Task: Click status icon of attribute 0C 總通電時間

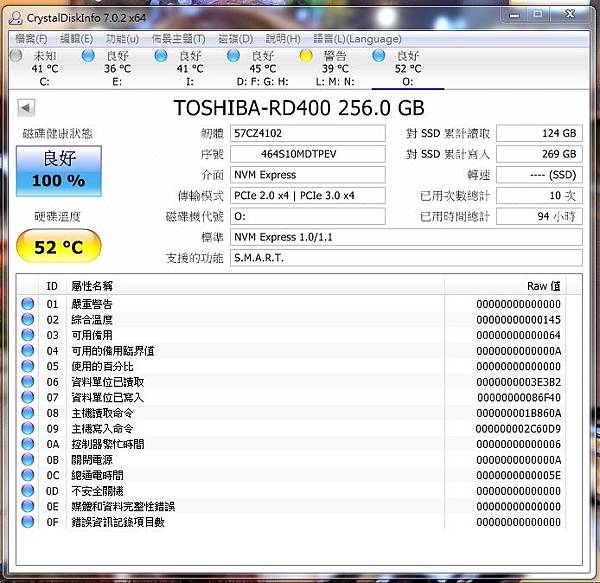Action: [28, 475]
